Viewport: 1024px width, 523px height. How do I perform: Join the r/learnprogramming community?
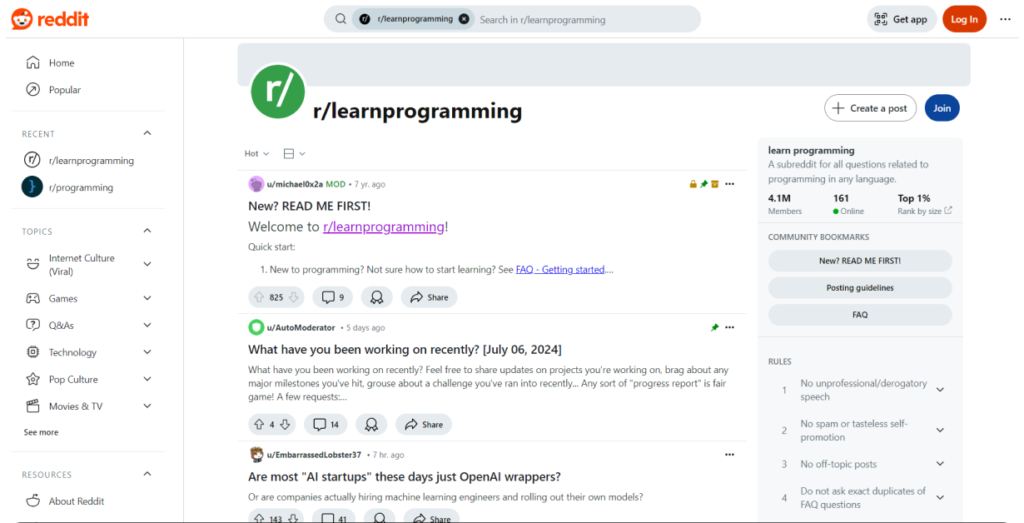(942, 108)
